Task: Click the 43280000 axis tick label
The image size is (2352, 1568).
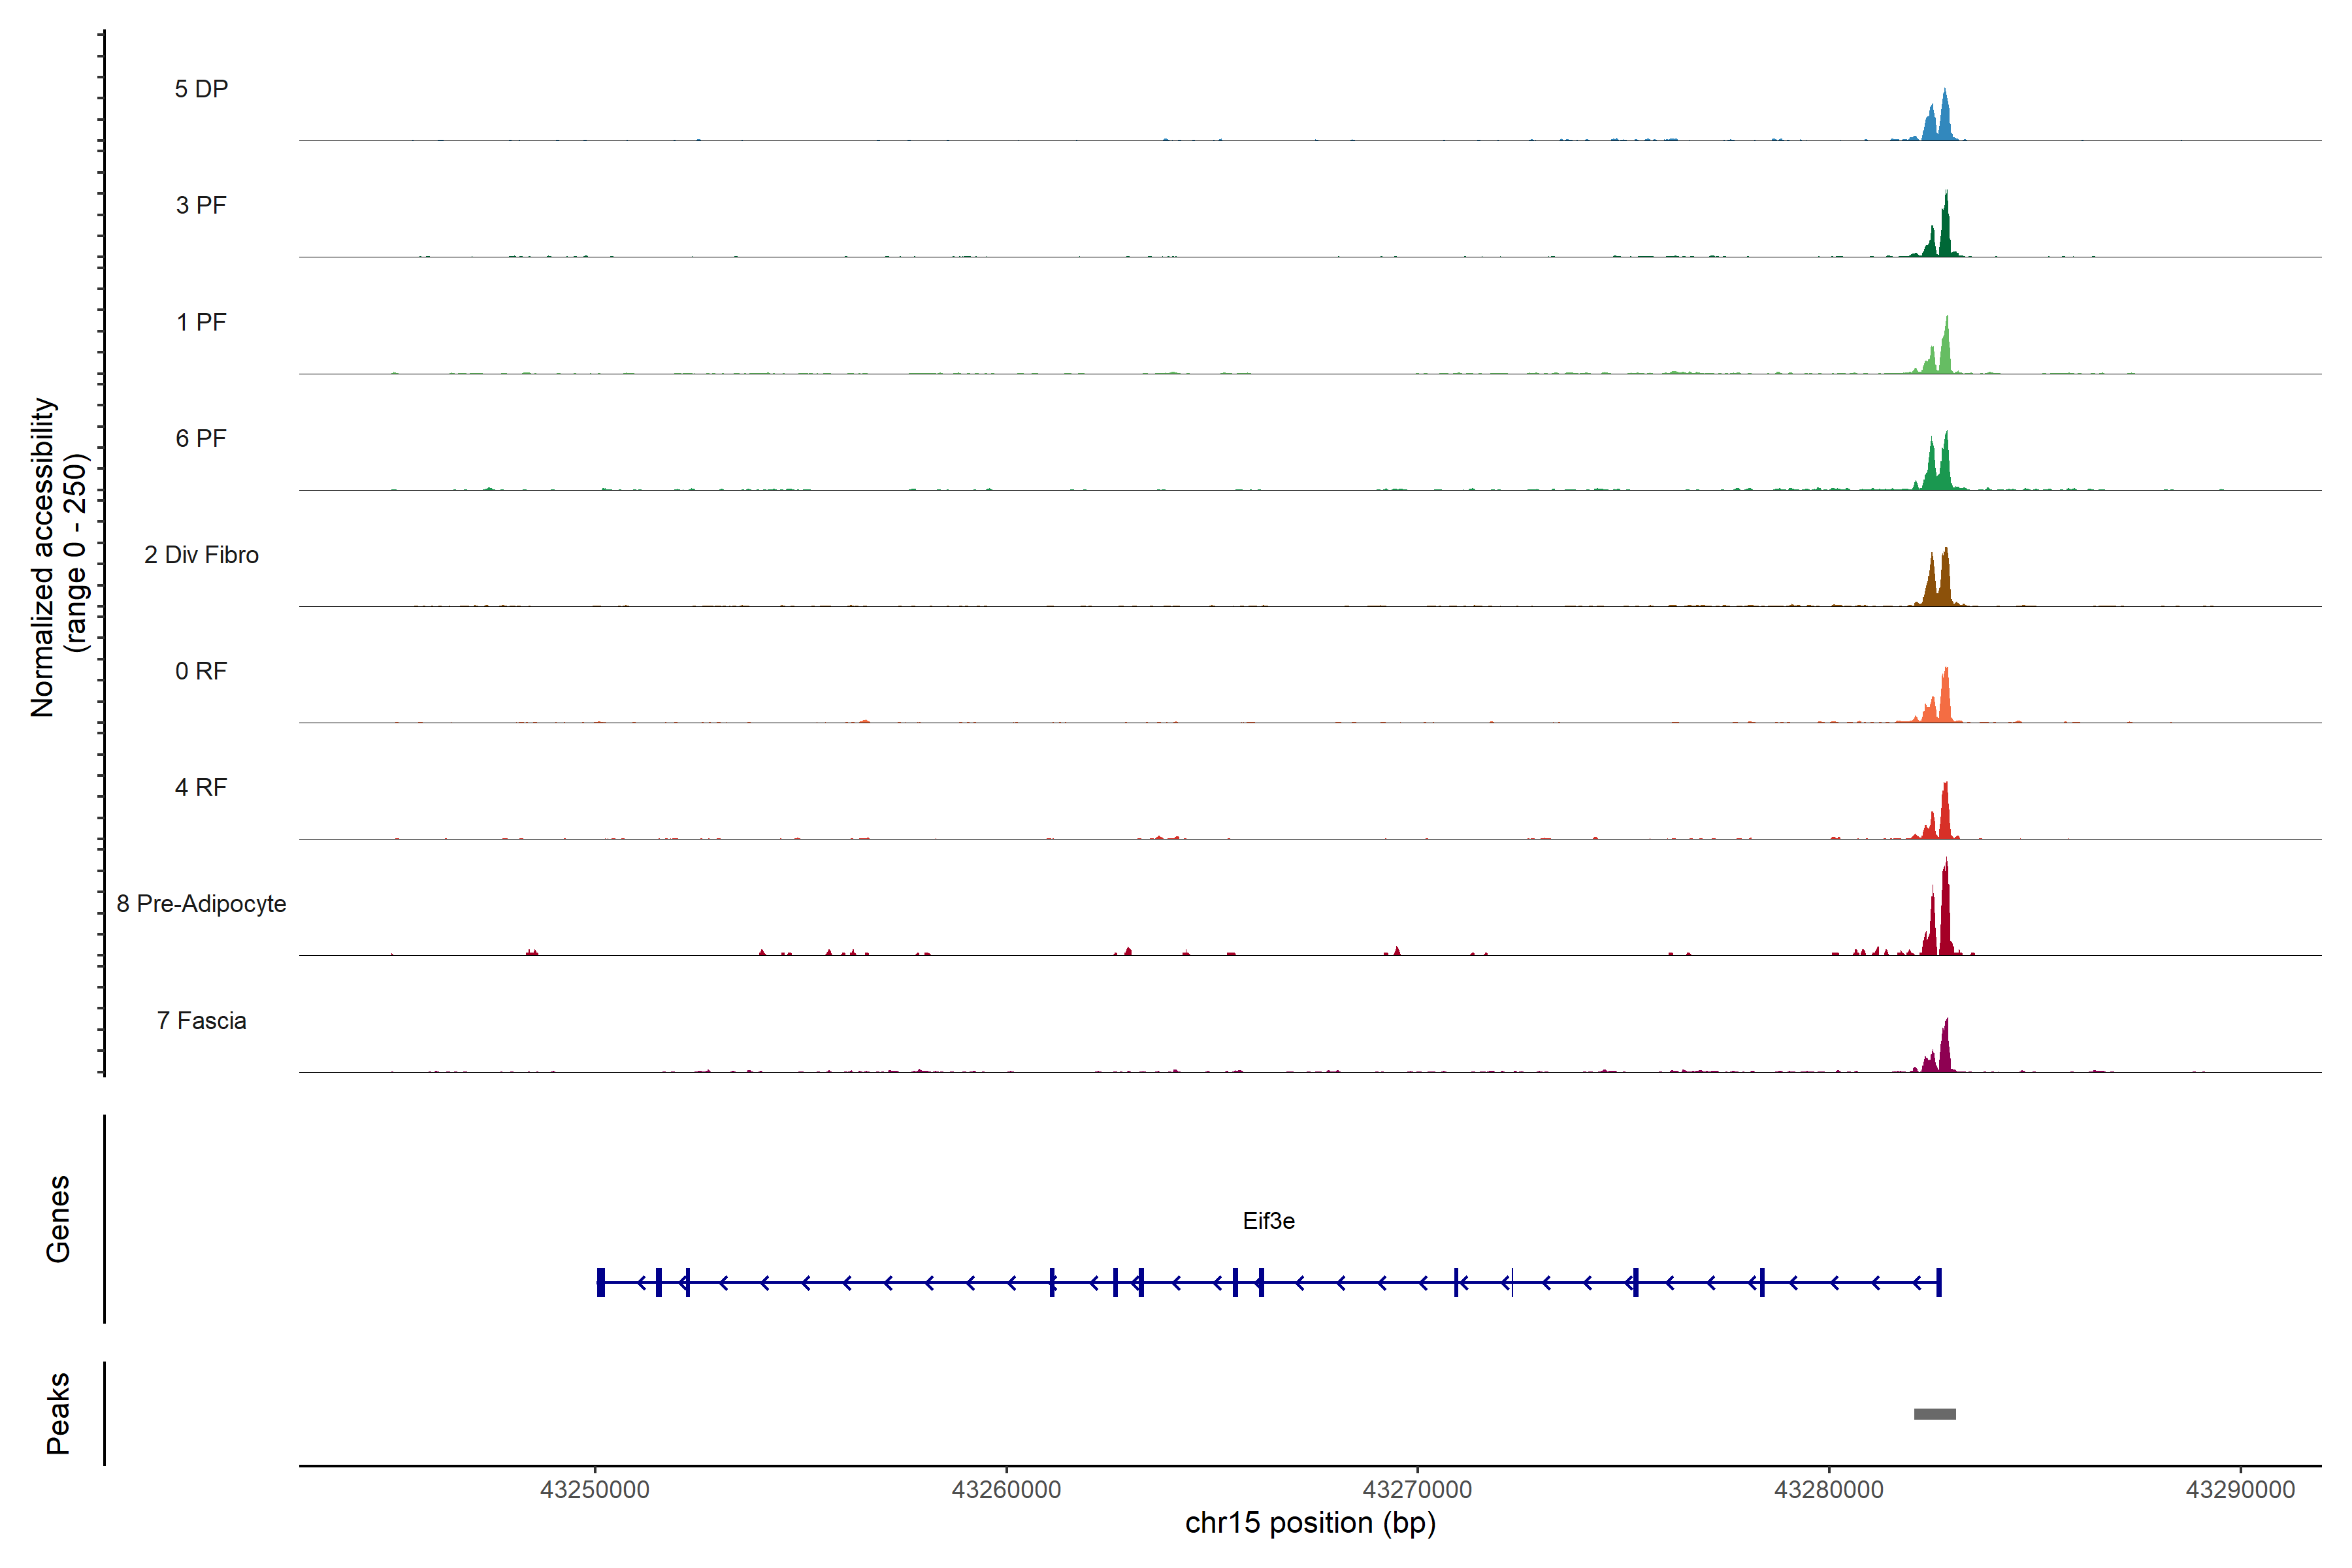Action: (x=1829, y=1490)
